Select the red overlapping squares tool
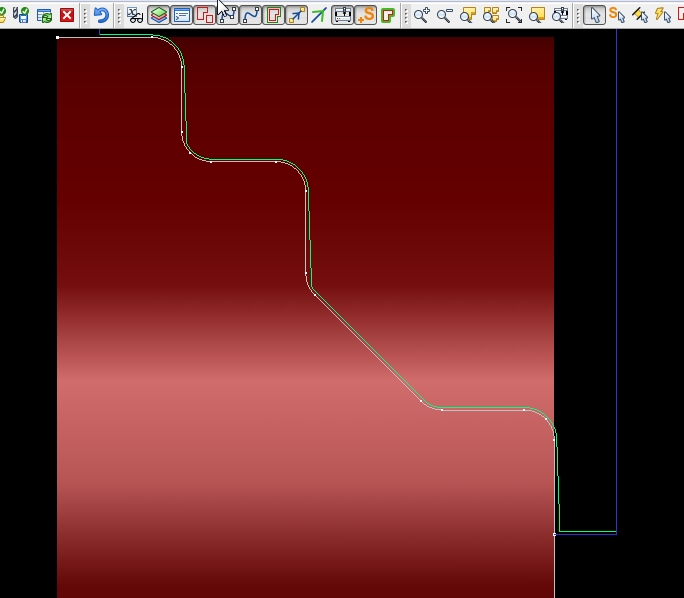Viewport: 684px width, 598px height. coord(204,15)
